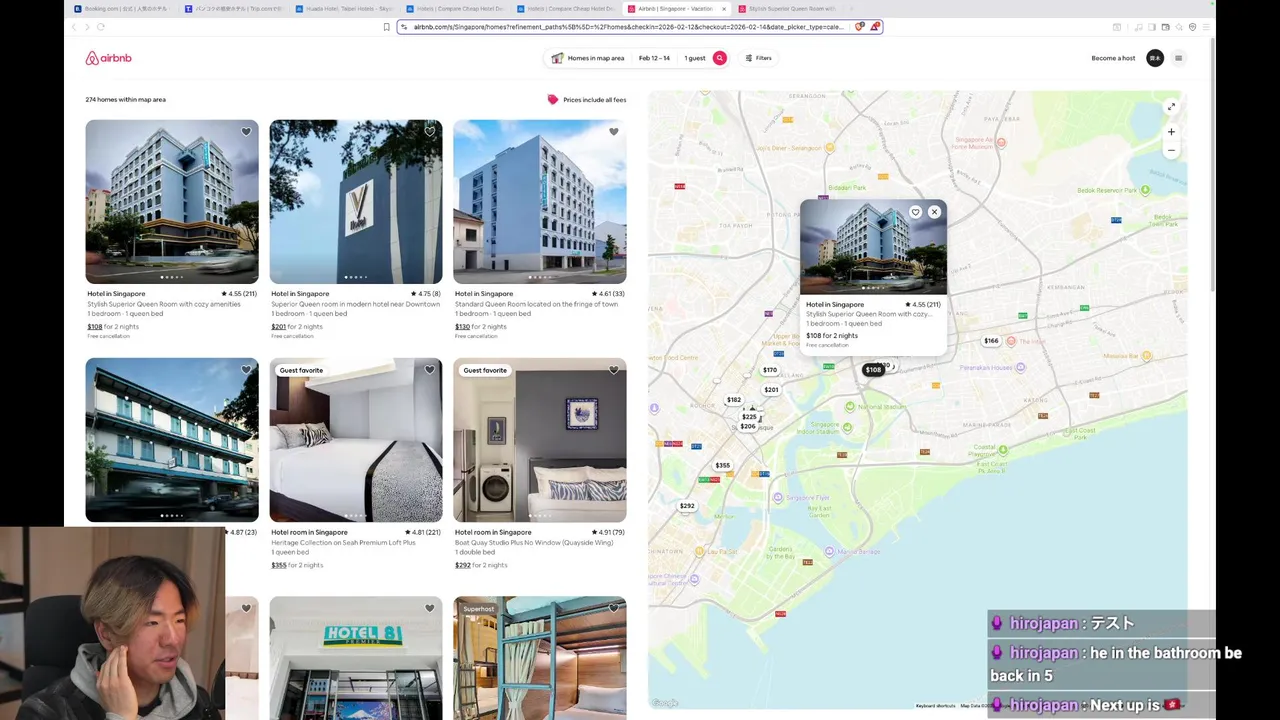The width and height of the screenshot is (1280, 720).
Task: Zoom out on the map
Action: 1171,151
